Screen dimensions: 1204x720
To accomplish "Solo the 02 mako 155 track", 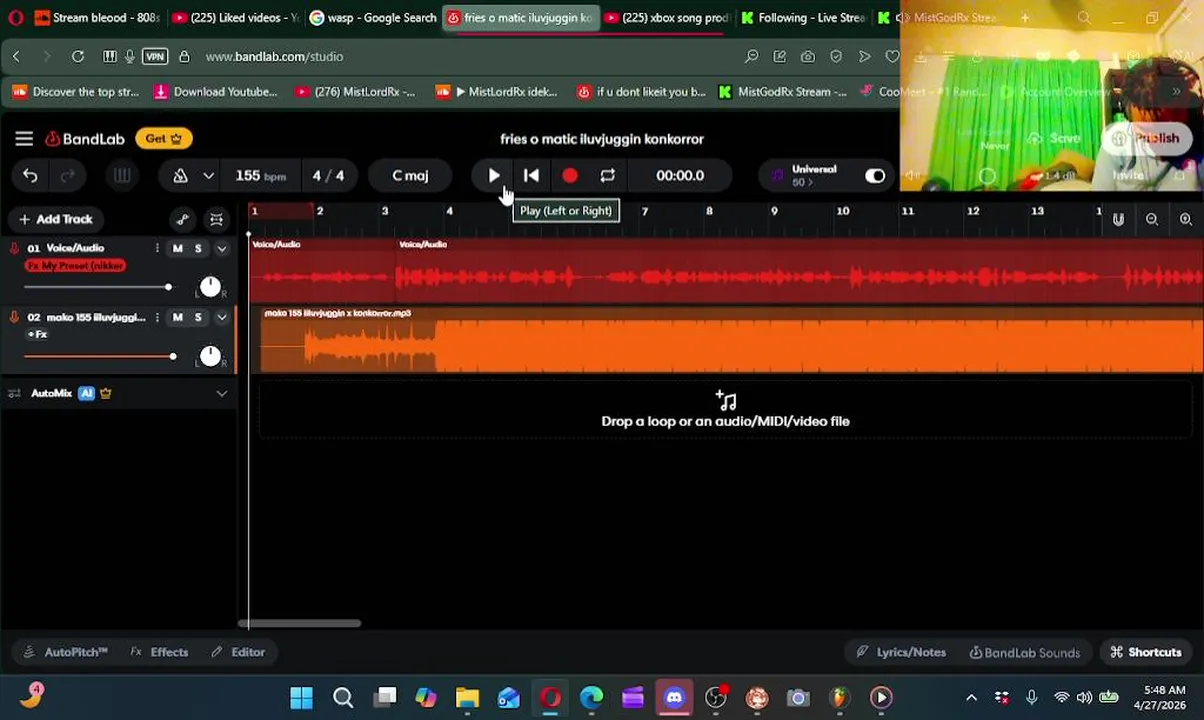I will tap(198, 318).
